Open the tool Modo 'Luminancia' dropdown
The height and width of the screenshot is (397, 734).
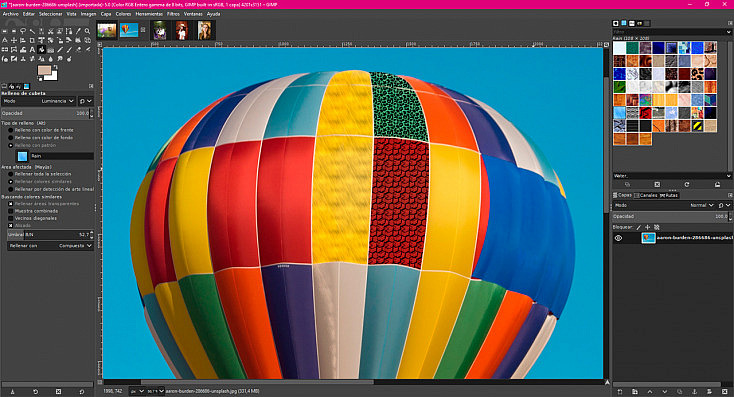pyautogui.click(x=38, y=101)
